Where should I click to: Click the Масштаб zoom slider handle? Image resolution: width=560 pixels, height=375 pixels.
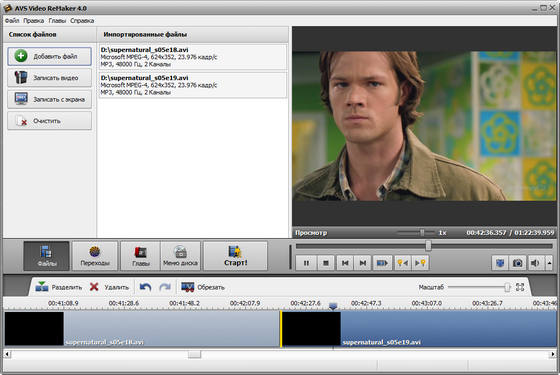coord(507,287)
